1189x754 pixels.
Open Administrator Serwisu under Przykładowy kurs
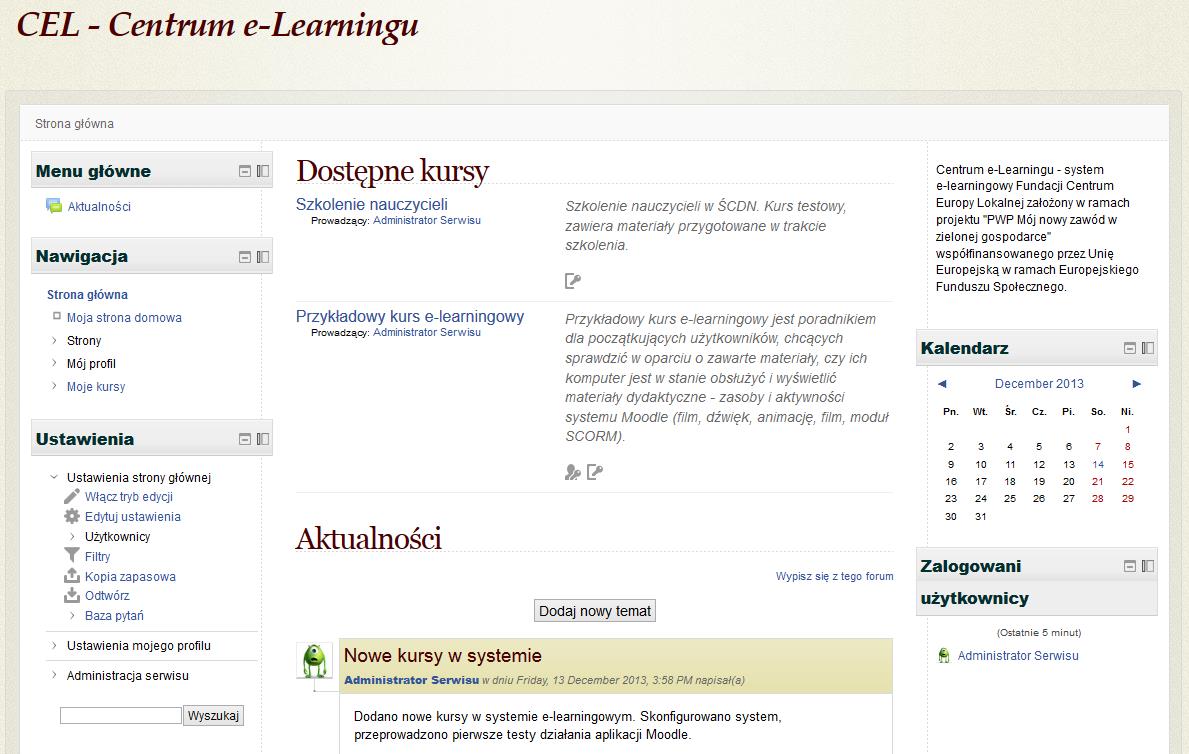427,332
